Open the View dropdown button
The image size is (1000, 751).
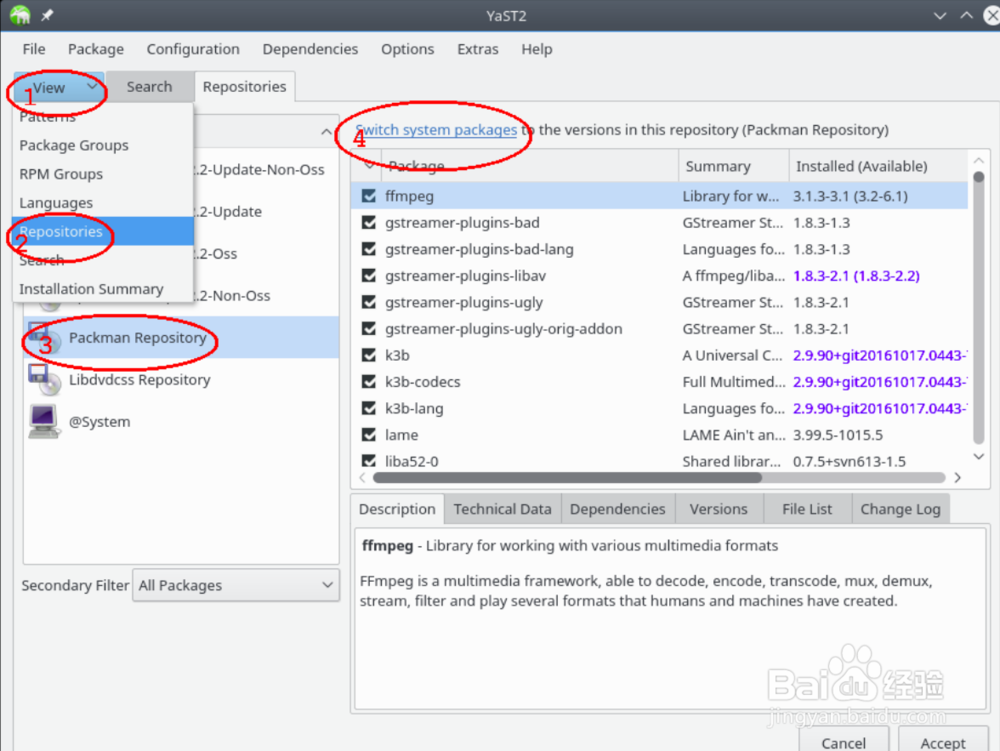59,87
